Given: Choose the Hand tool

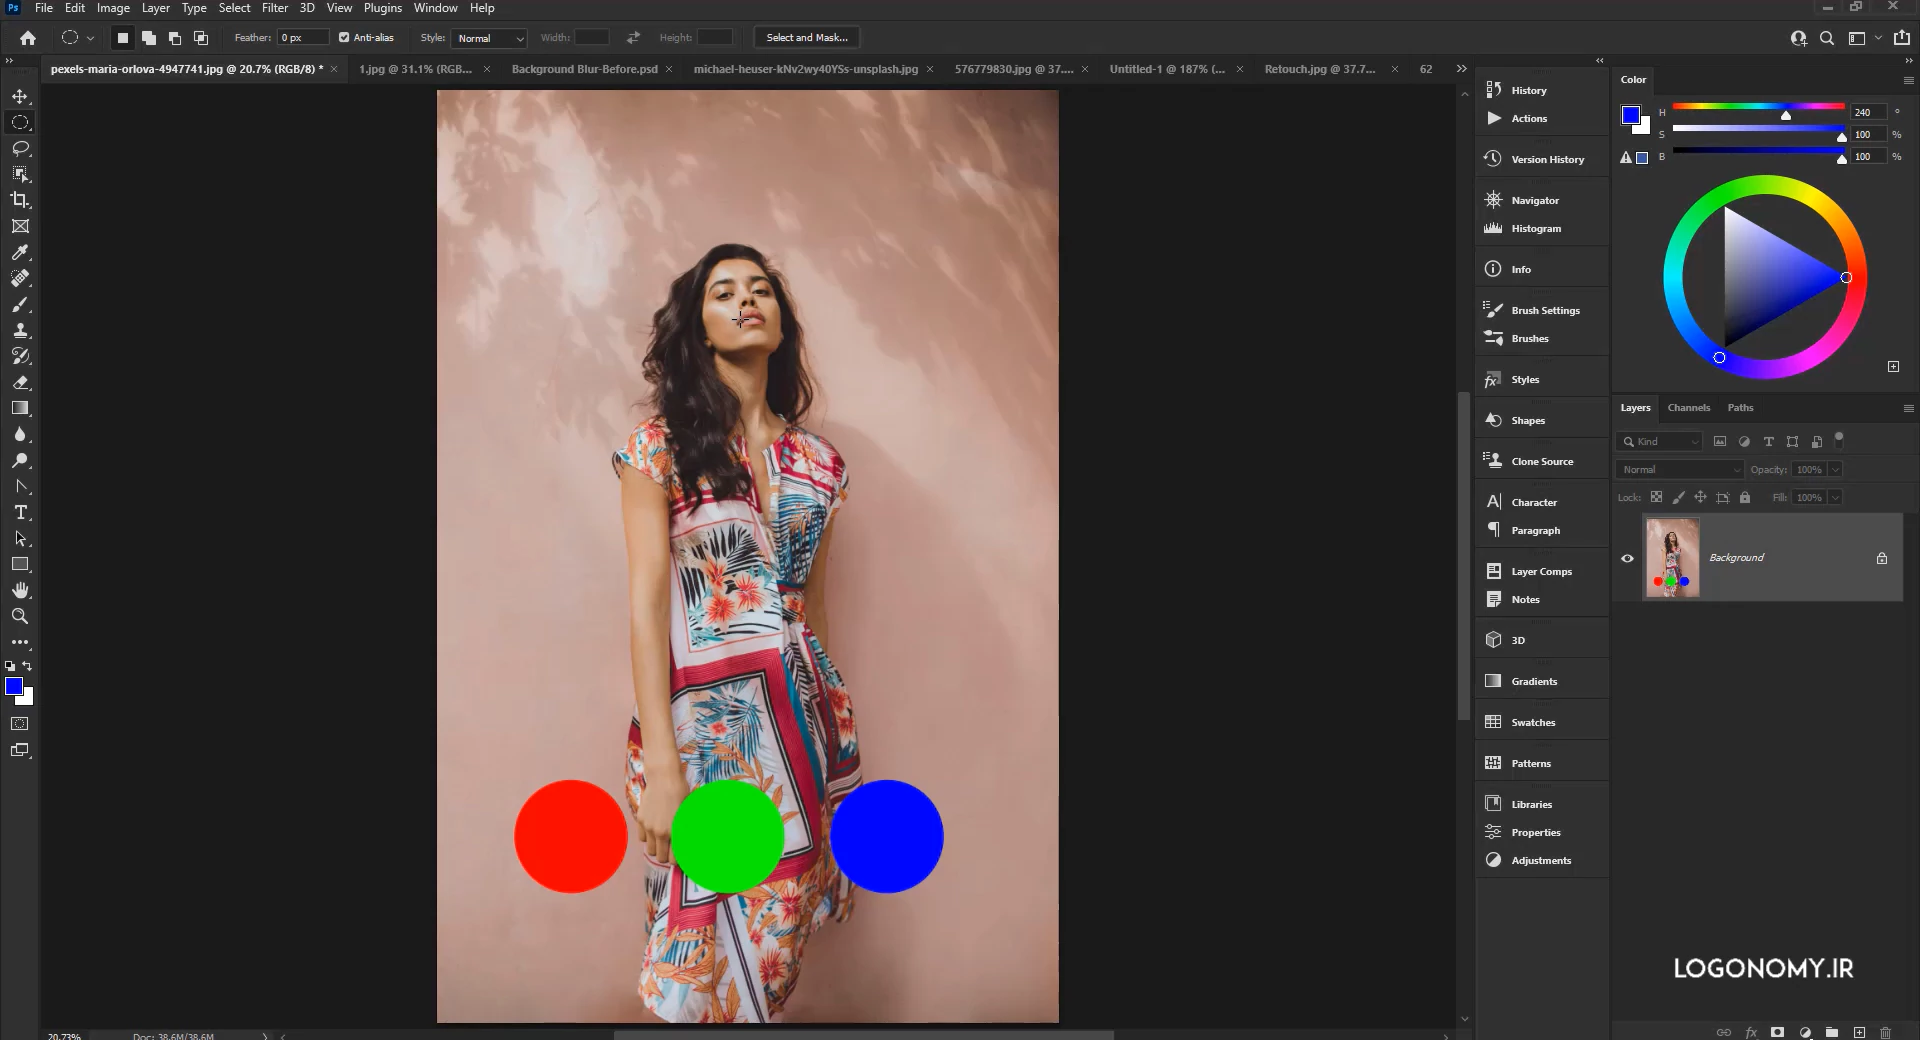Looking at the screenshot, I should coord(20,590).
